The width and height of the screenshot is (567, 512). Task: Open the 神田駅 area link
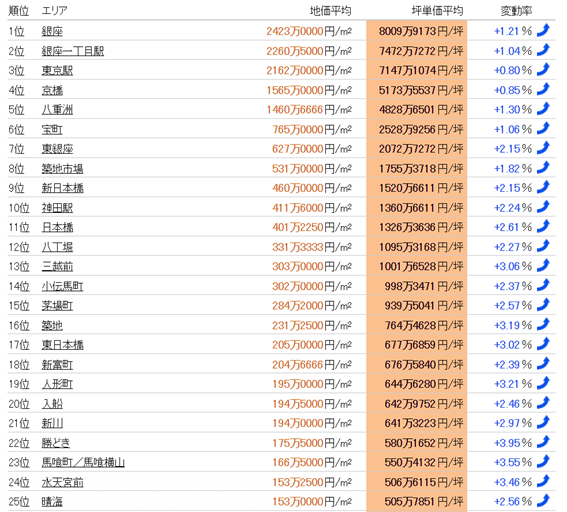[57, 208]
